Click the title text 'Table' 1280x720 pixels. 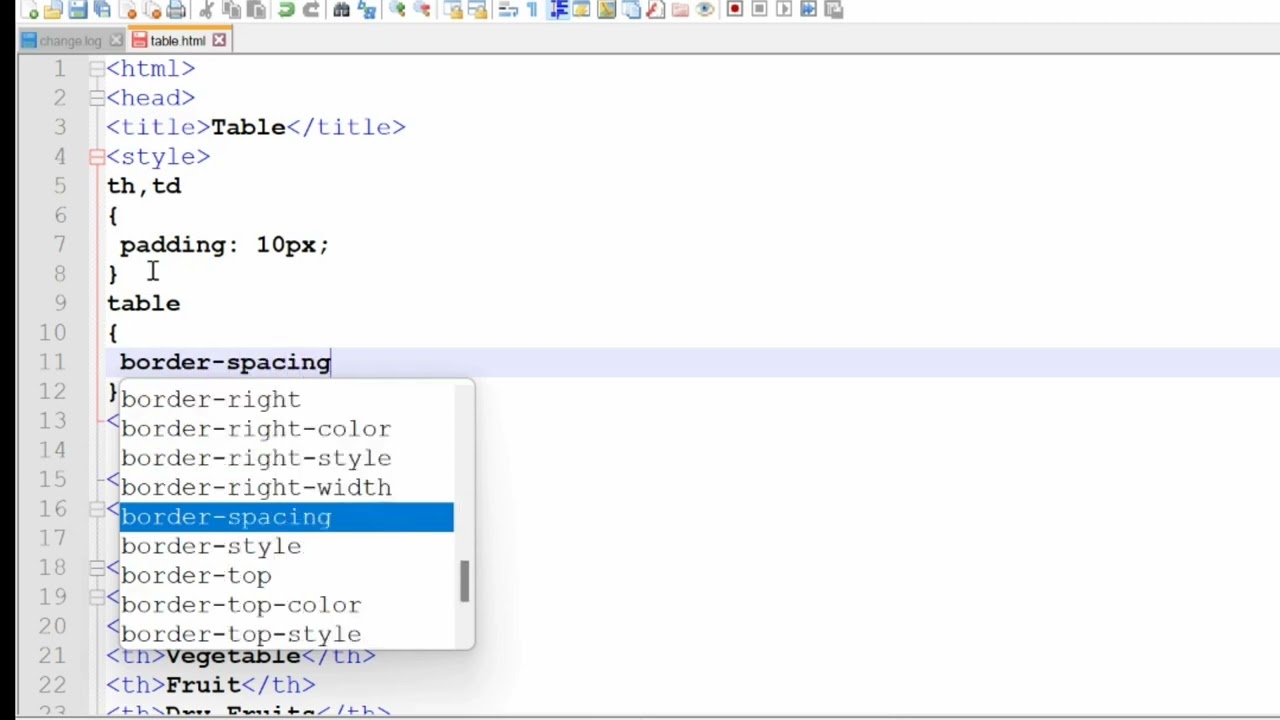click(248, 127)
